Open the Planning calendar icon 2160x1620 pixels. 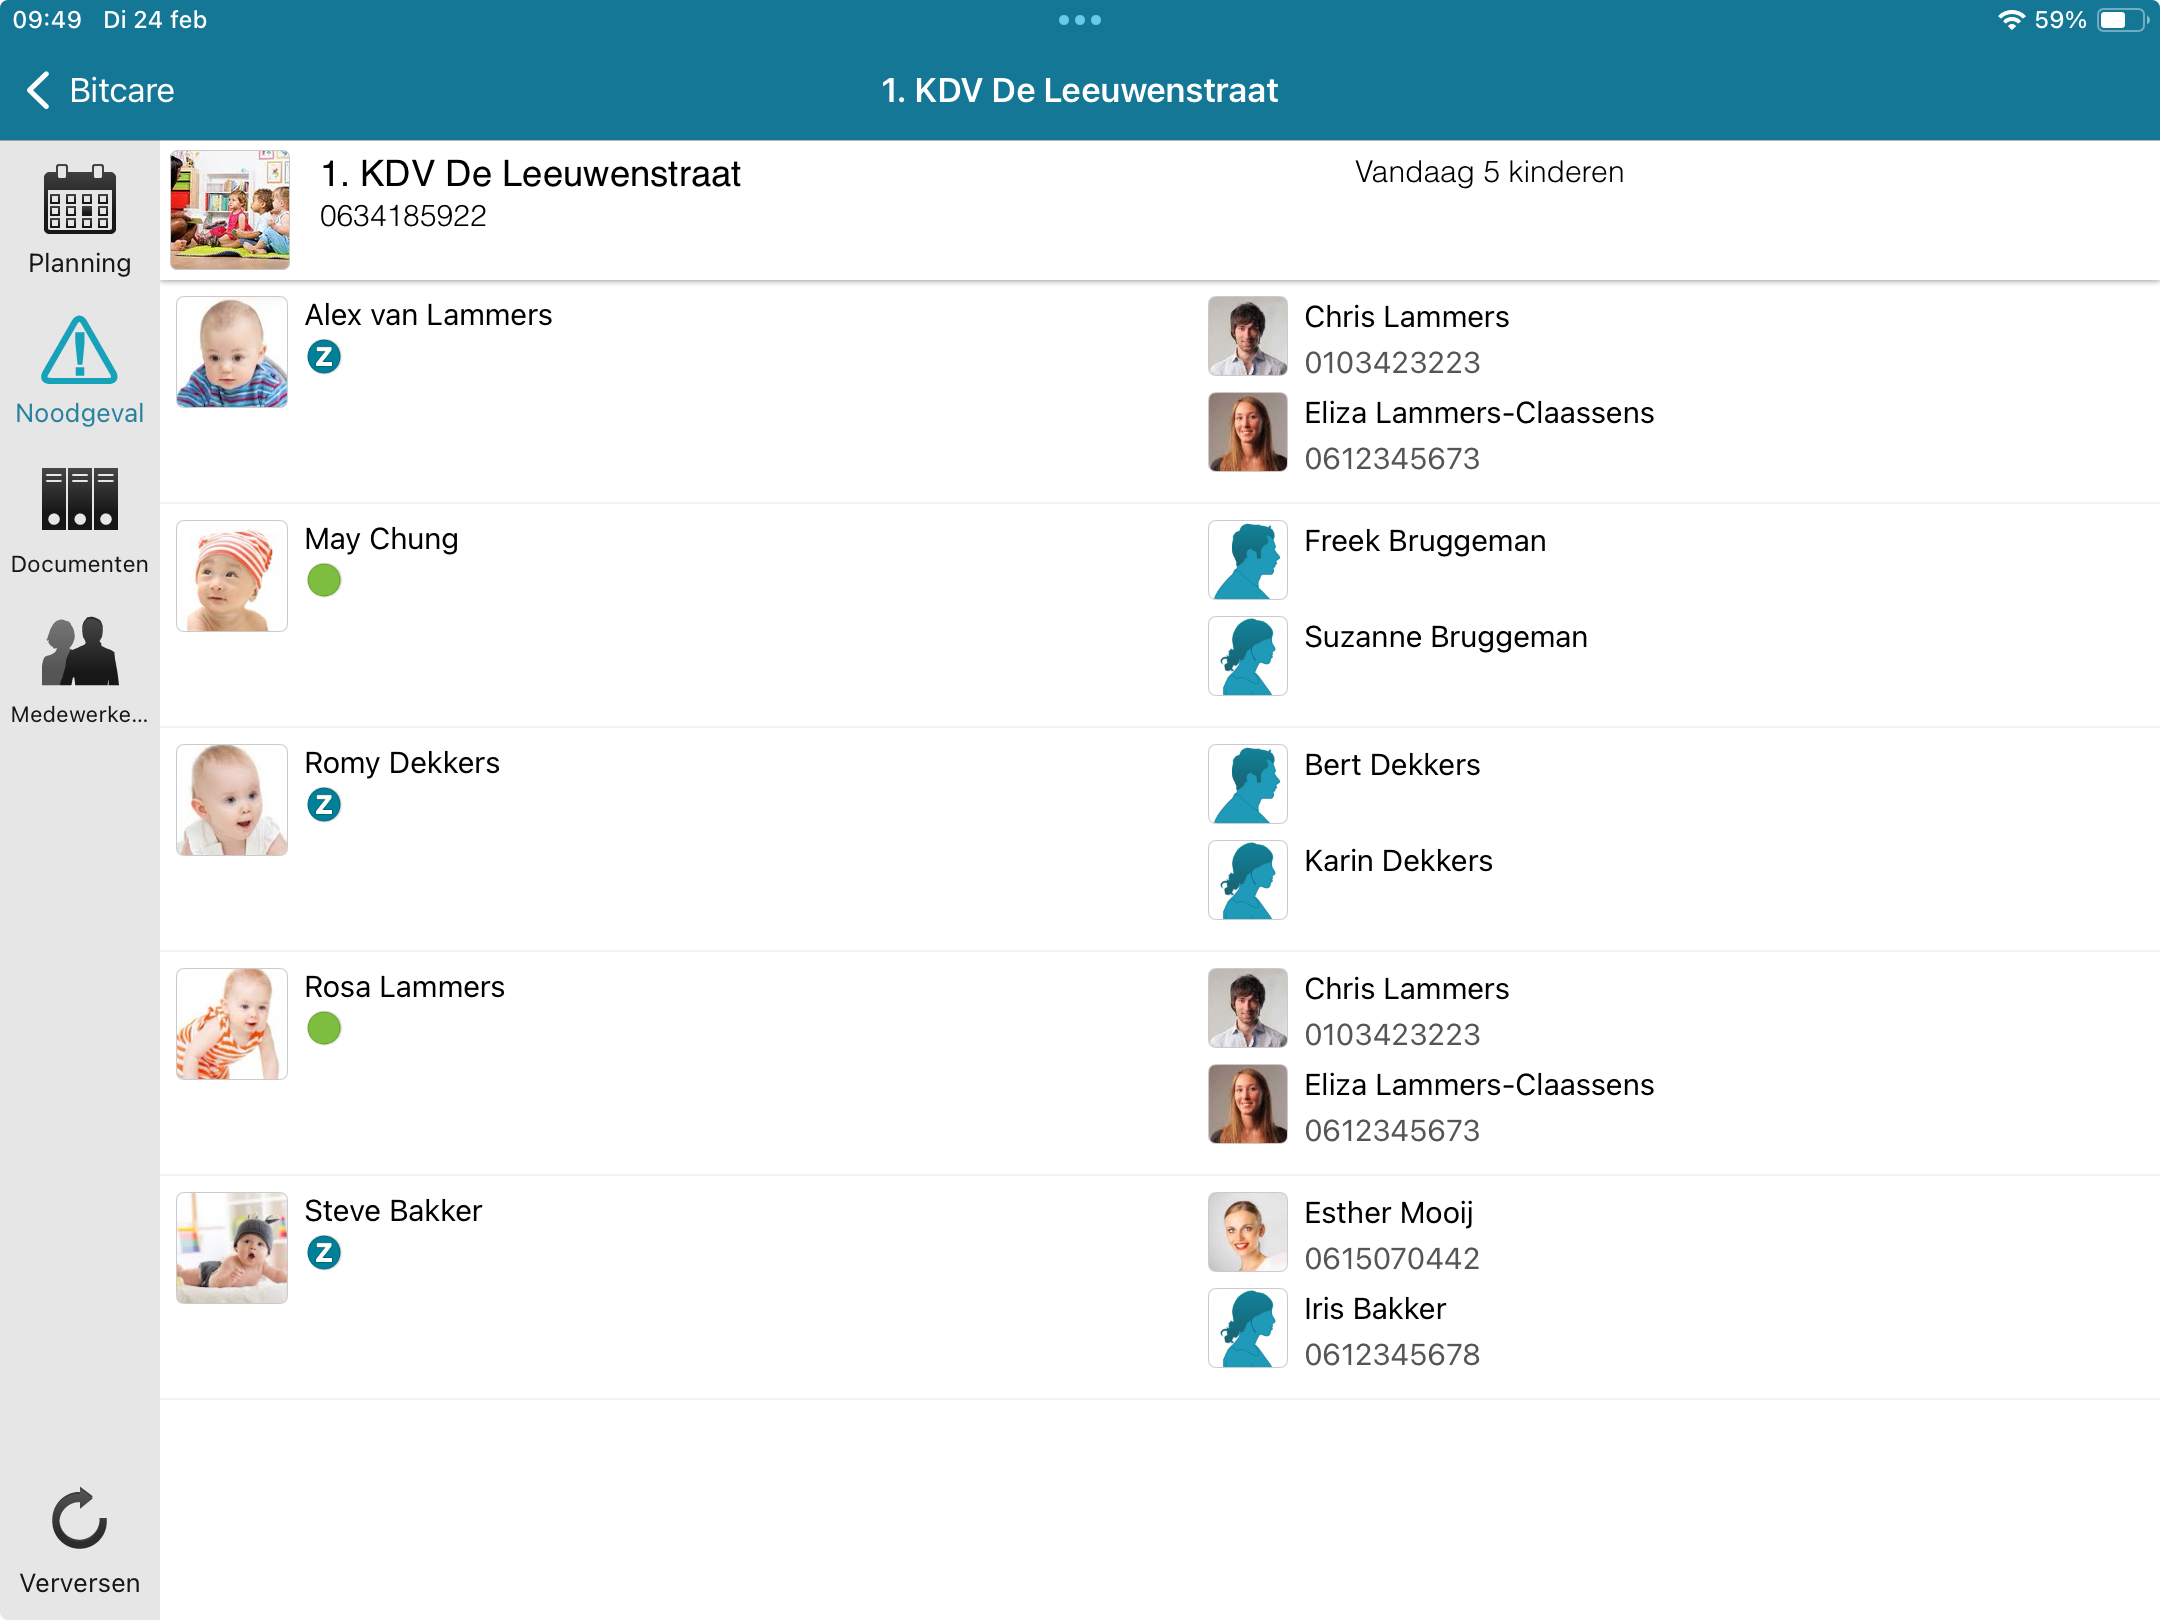(x=79, y=201)
